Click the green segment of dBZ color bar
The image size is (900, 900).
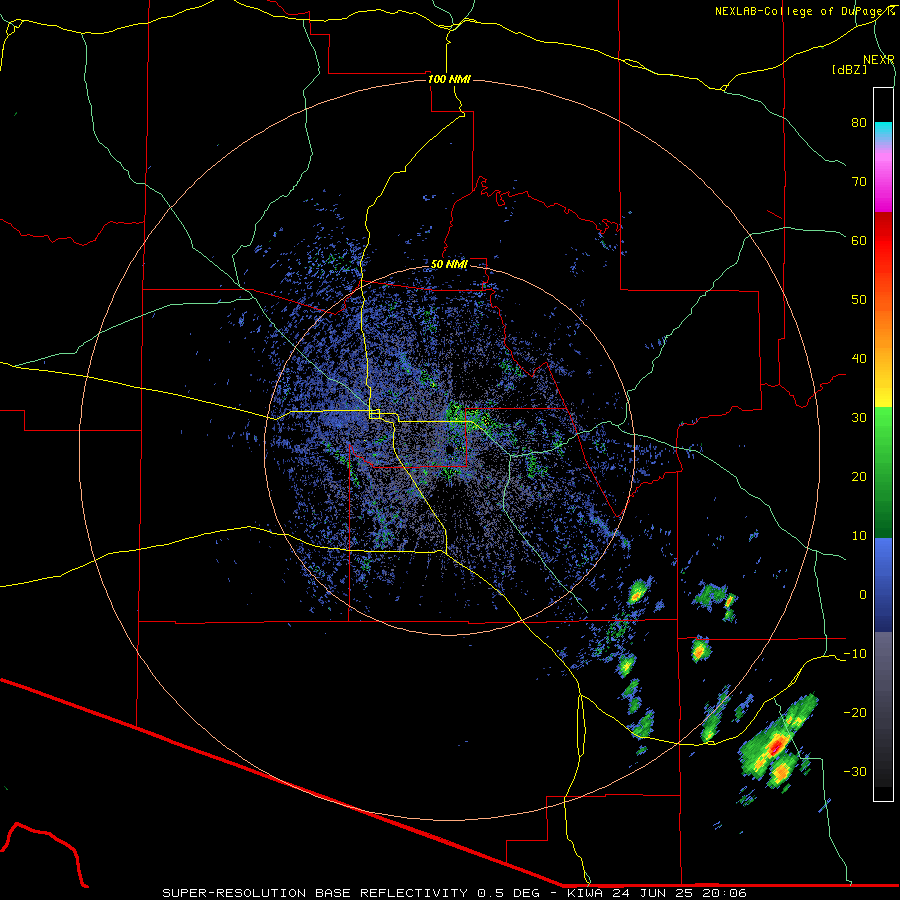(x=883, y=472)
